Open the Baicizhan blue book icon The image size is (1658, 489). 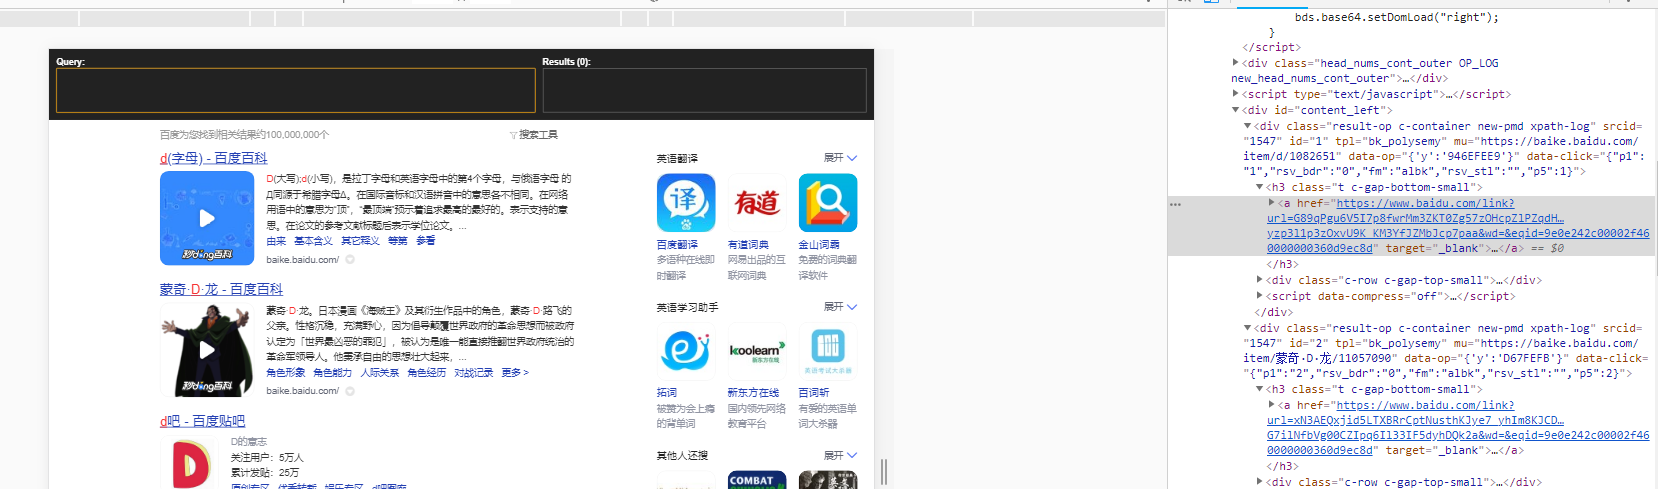(x=828, y=351)
